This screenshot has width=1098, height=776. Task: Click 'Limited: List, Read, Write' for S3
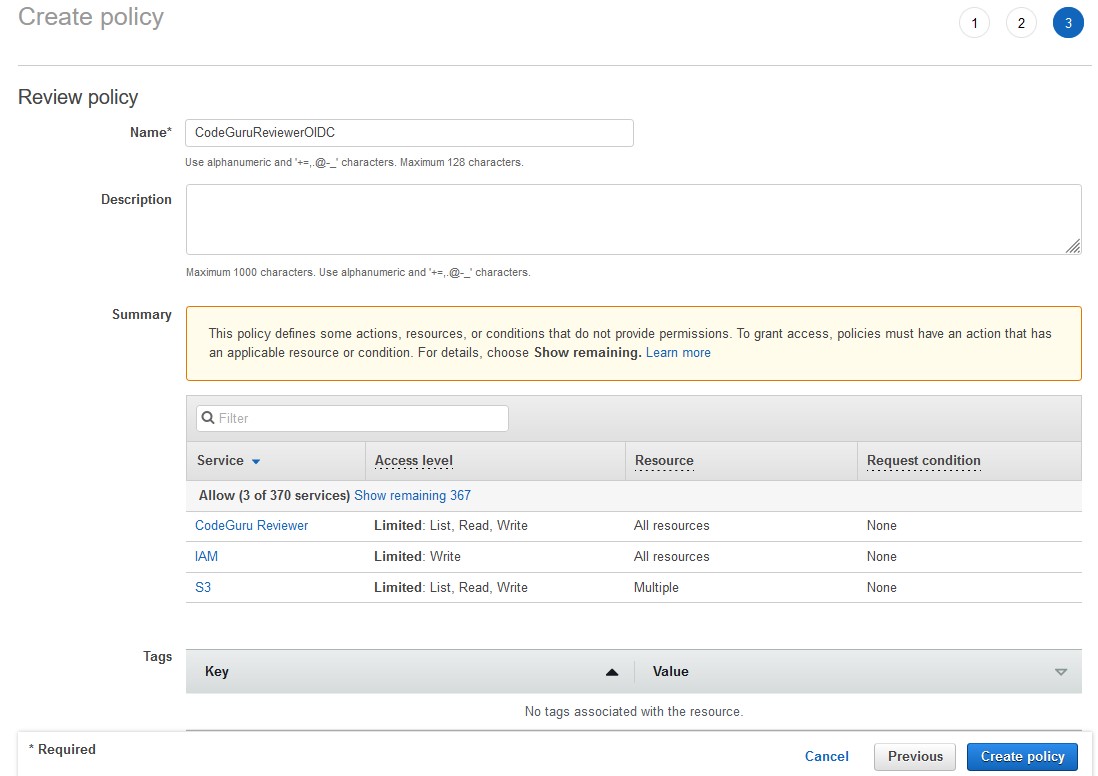click(x=451, y=587)
